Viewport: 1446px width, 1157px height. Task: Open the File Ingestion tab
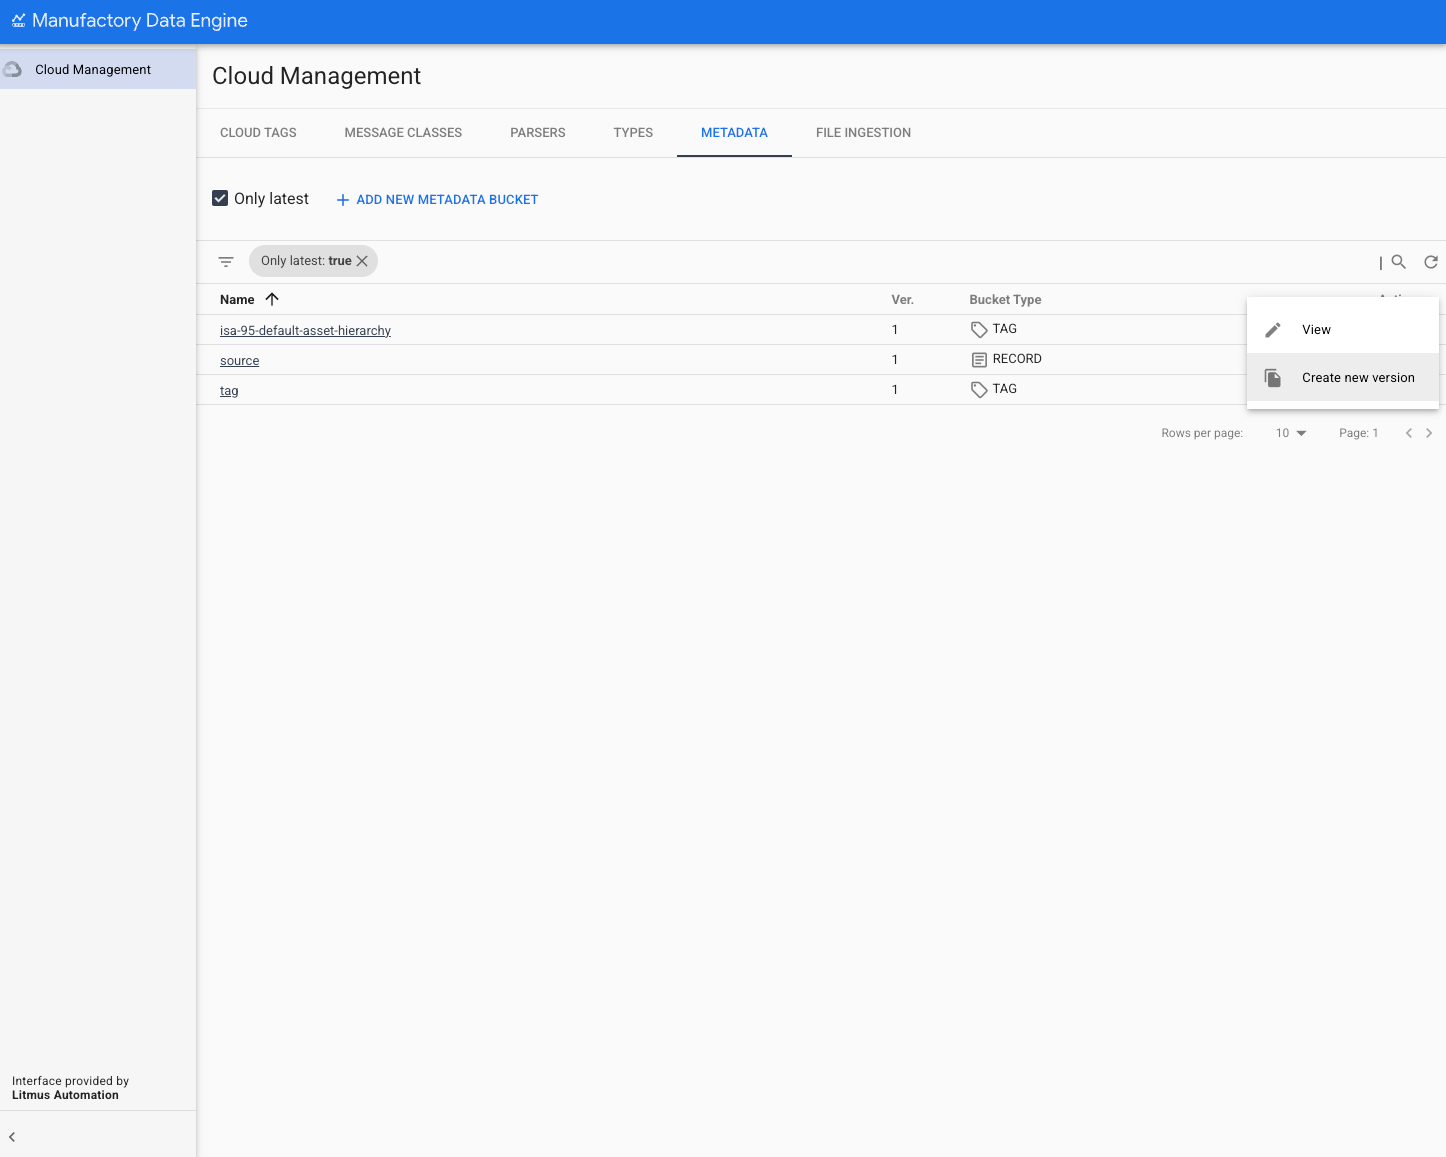(x=863, y=133)
